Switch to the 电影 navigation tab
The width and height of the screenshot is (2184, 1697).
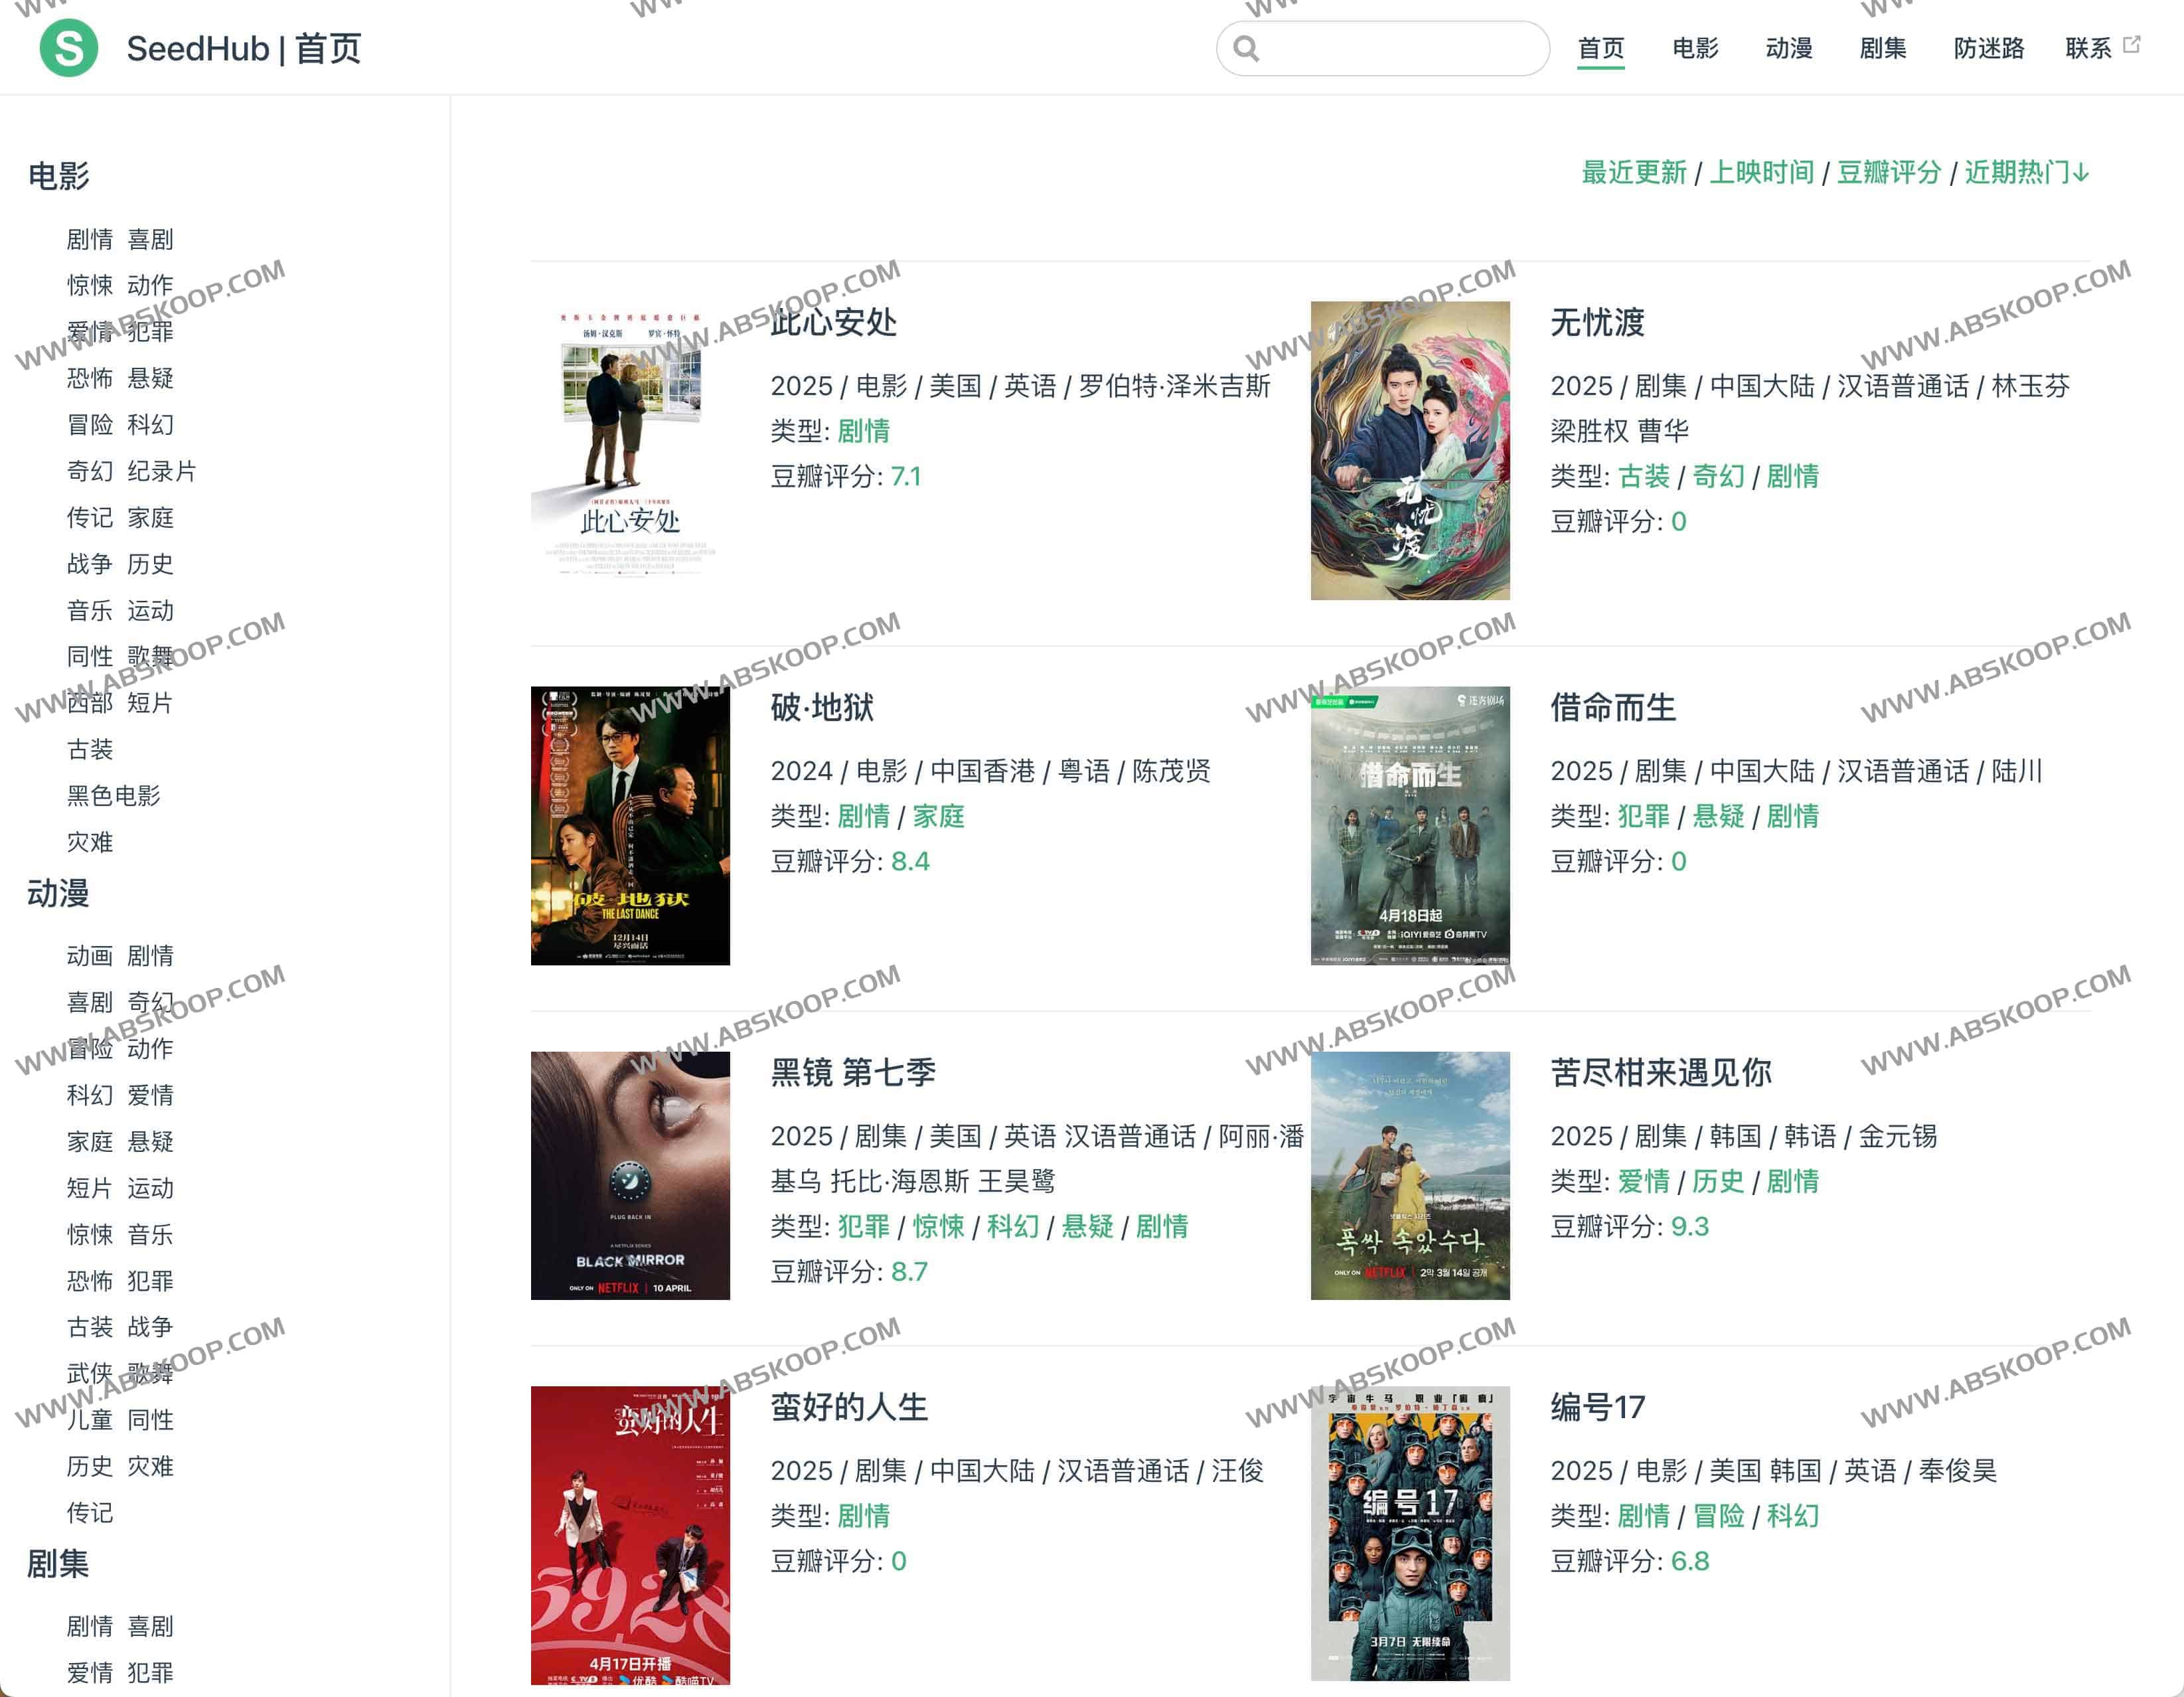[x=1697, y=48]
